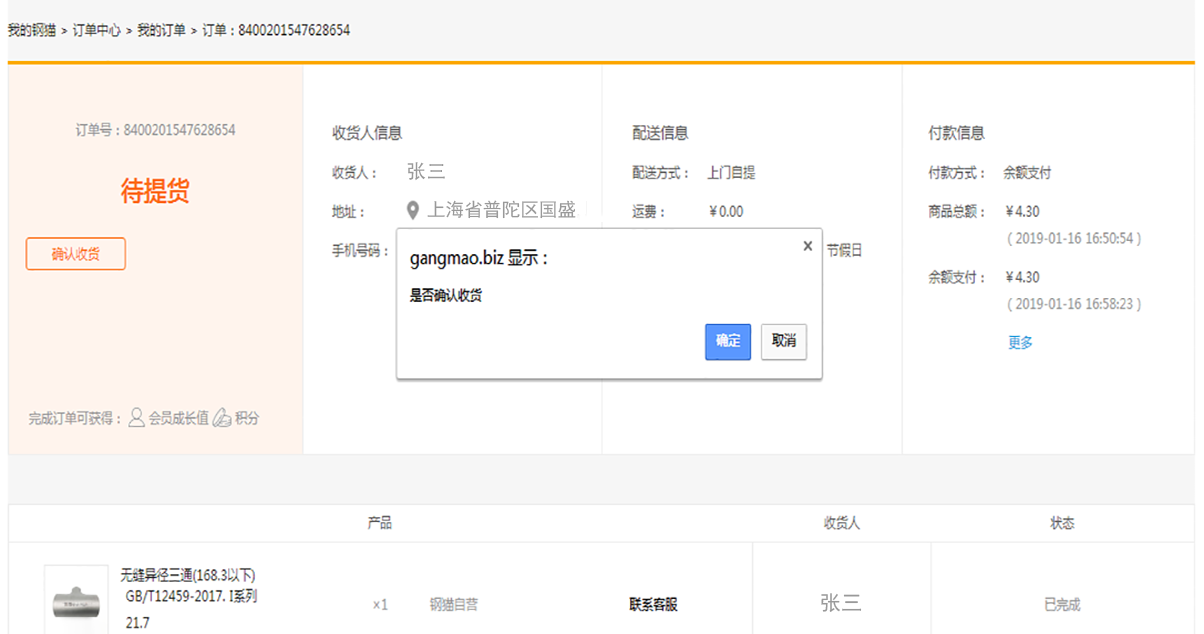Click the 运费 value ¥0.00
1204x634 pixels.
coord(726,211)
